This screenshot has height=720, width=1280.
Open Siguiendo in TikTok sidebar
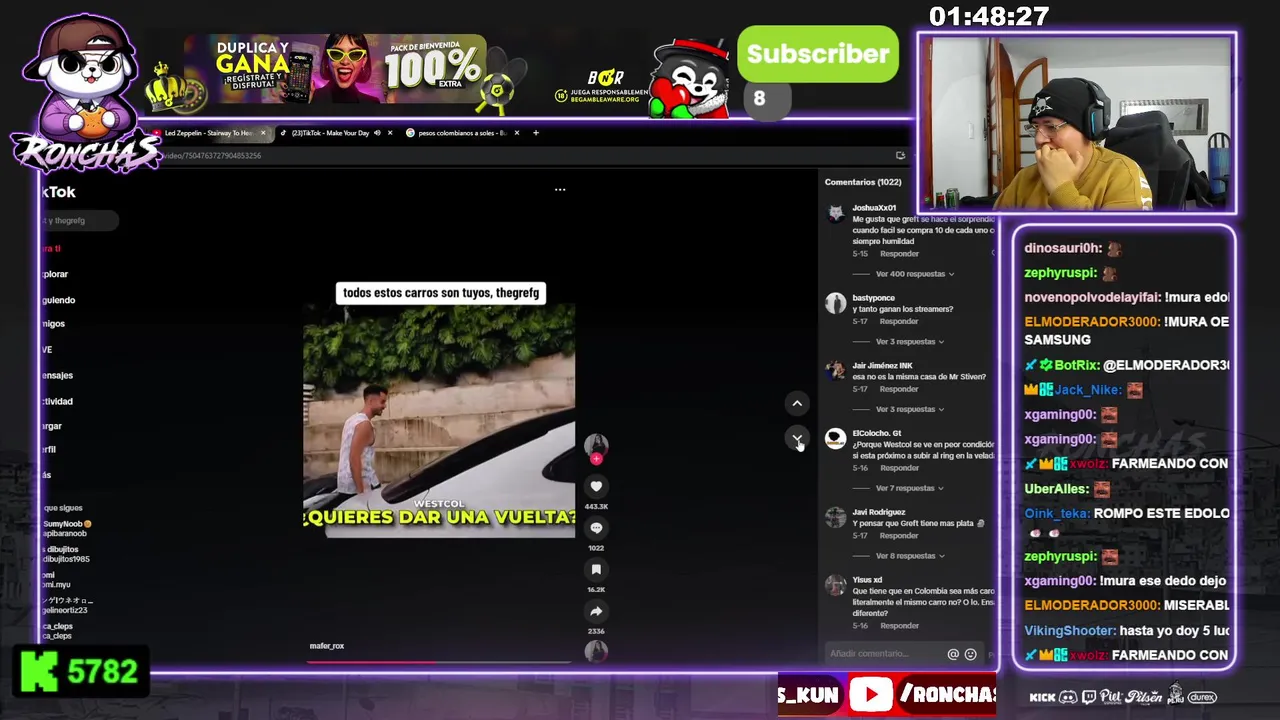tap(58, 300)
